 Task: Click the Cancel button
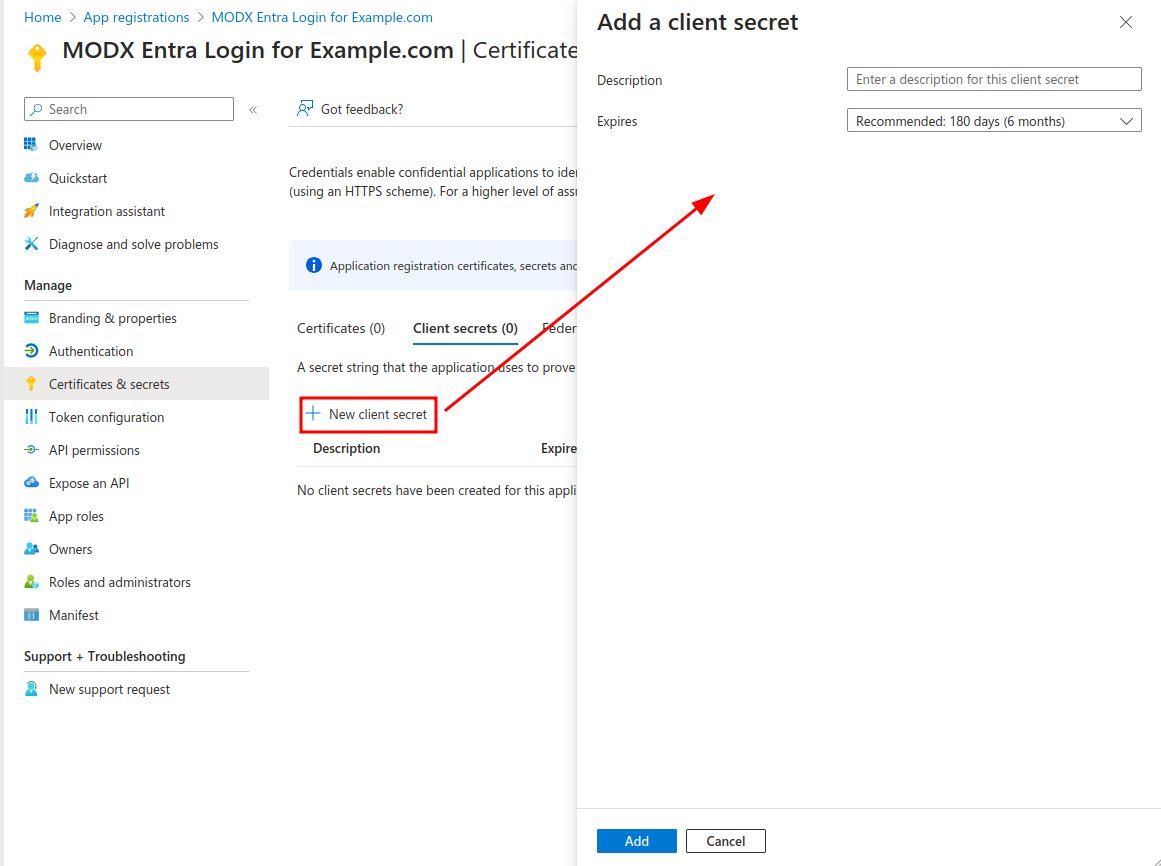(x=725, y=841)
